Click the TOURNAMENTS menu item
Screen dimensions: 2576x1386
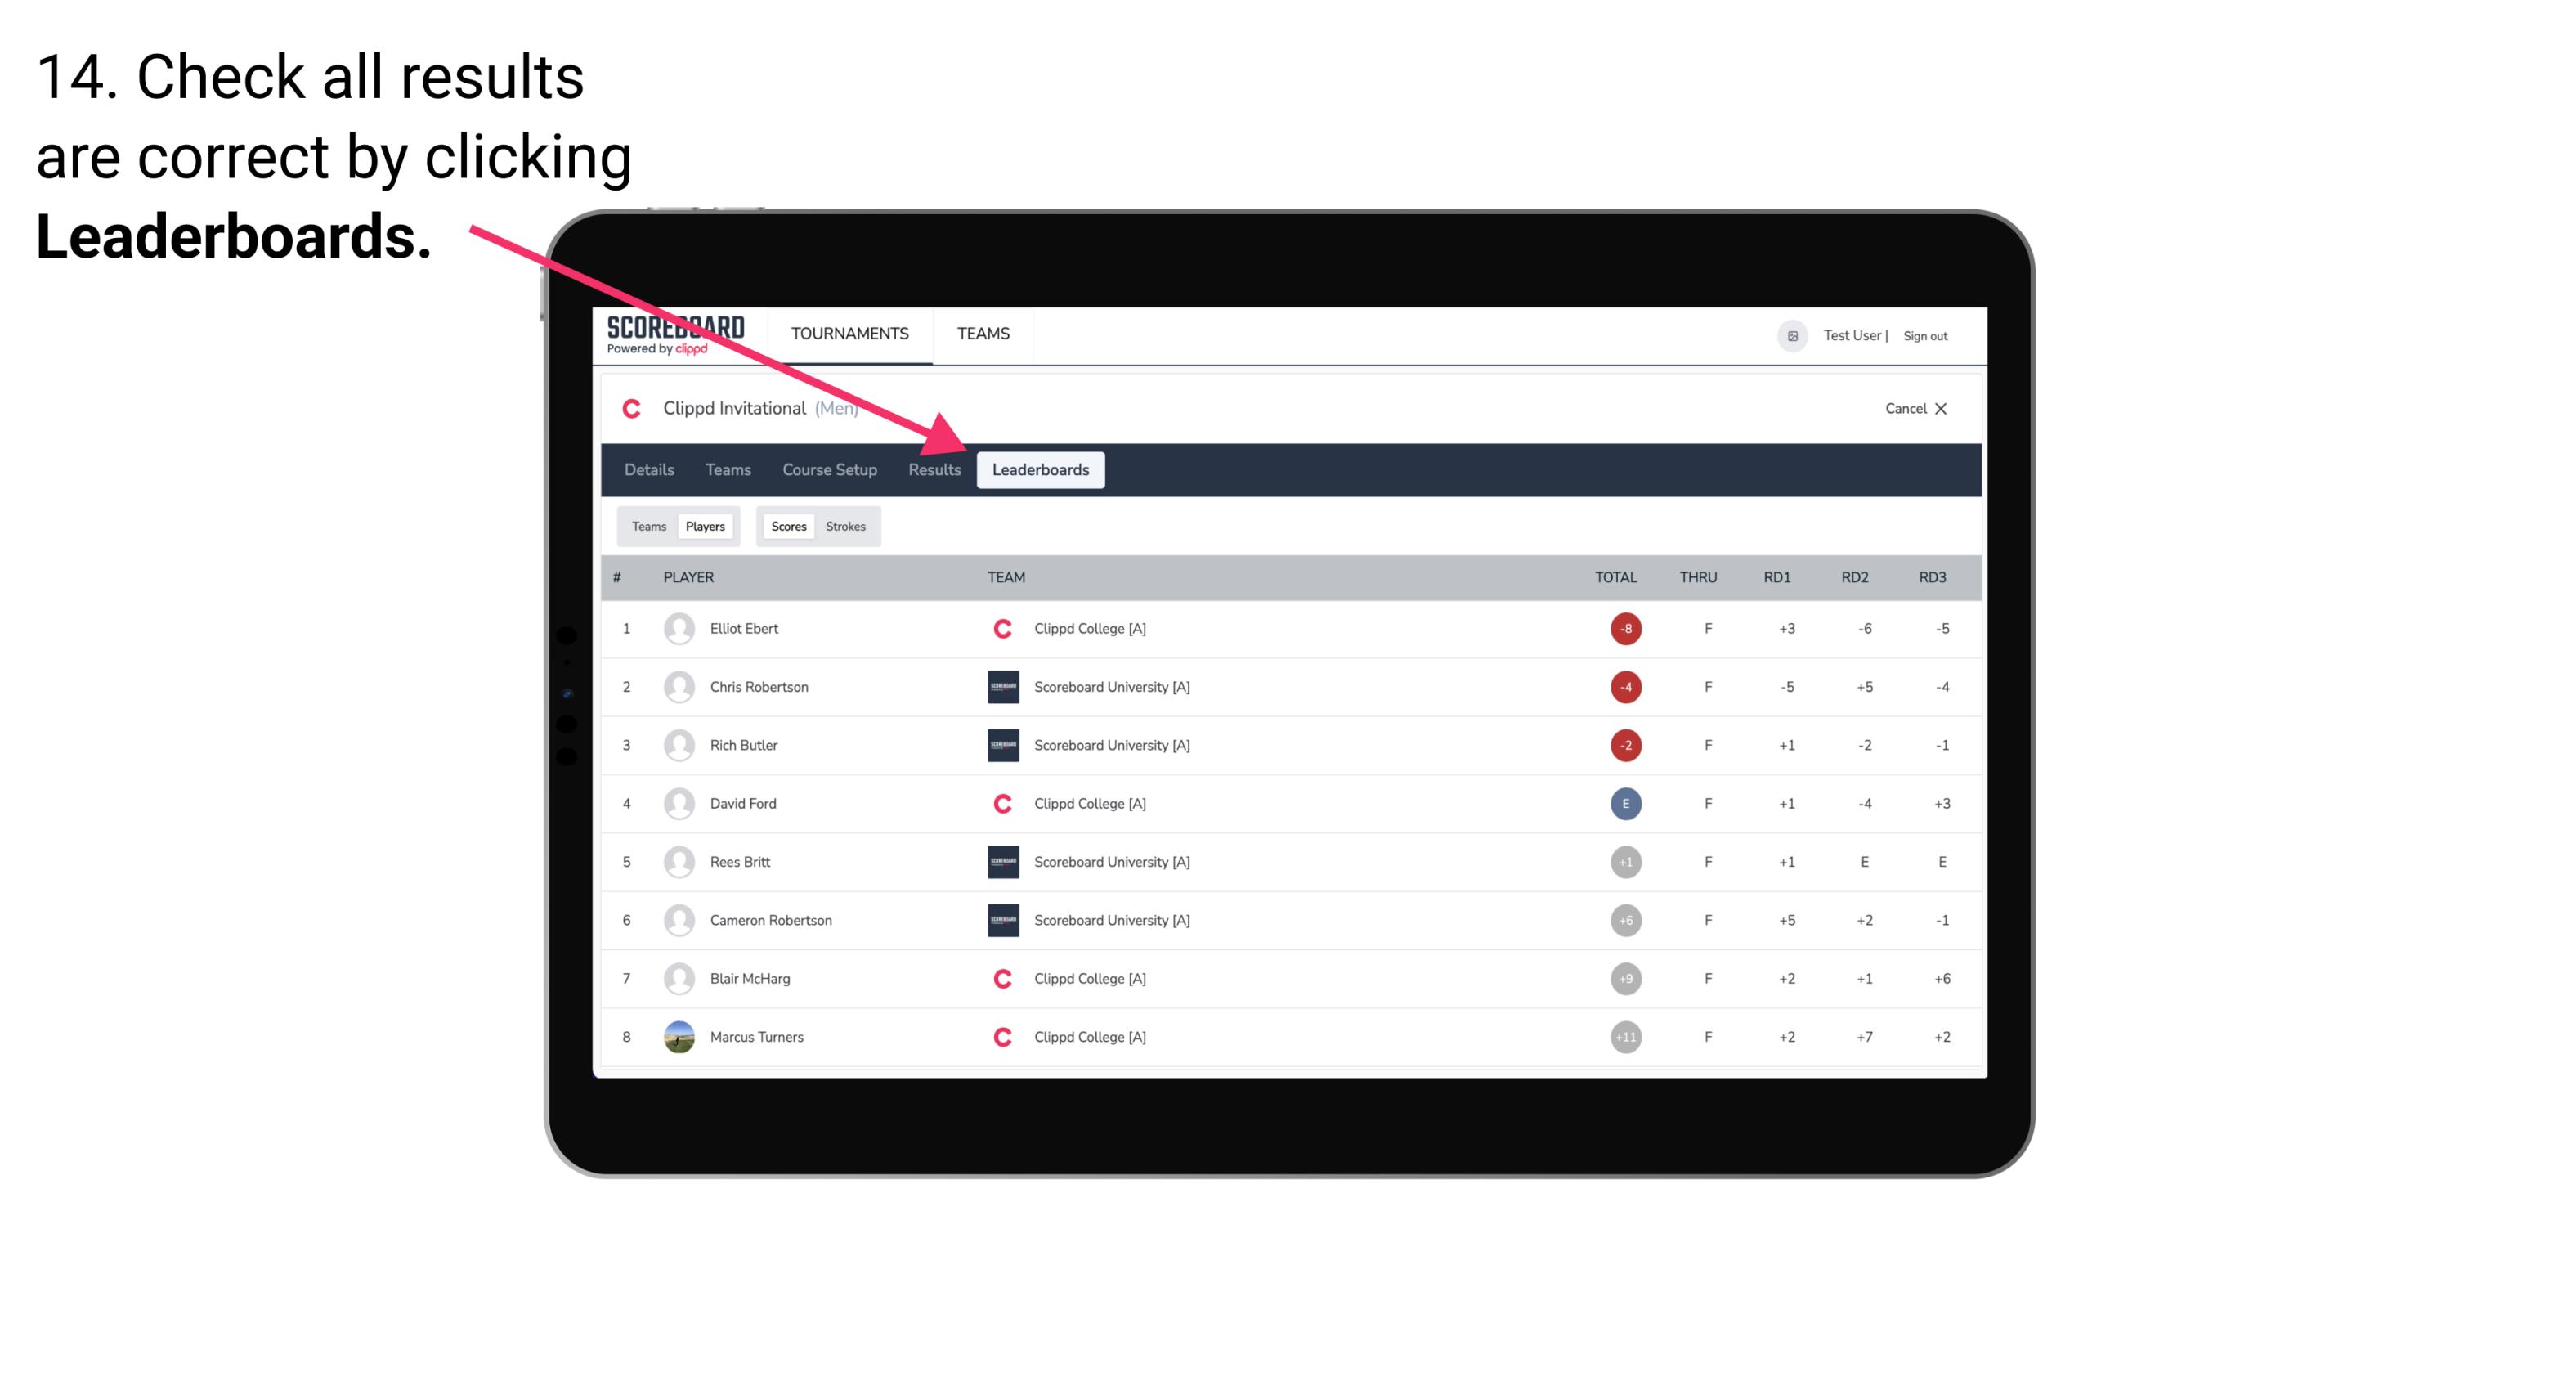click(x=851, y=333)
